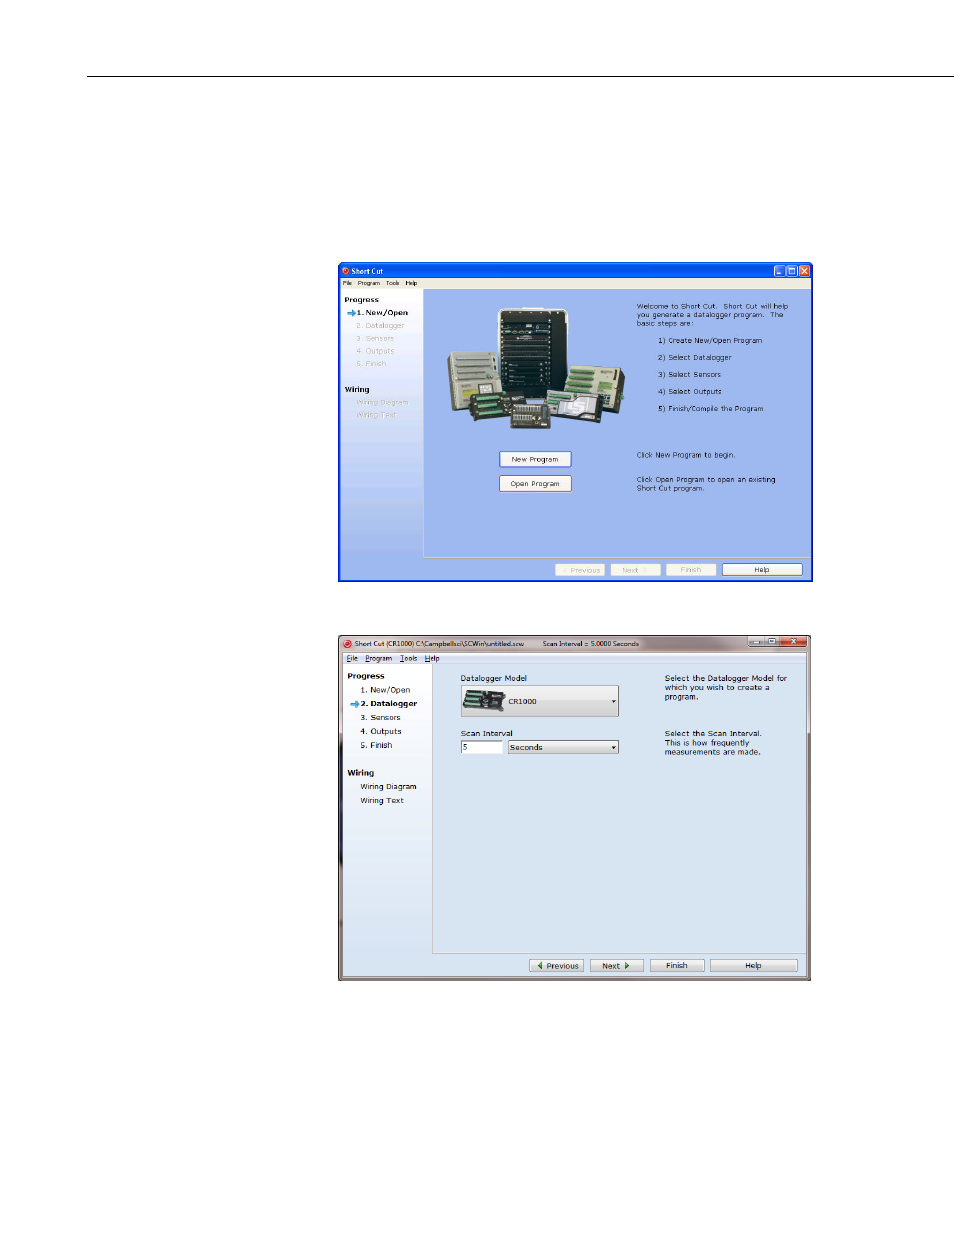Minimize the Short Cut (CR1000) window
The height and width of the screenshot is (1235, 954).
click(x=756, y=642)
